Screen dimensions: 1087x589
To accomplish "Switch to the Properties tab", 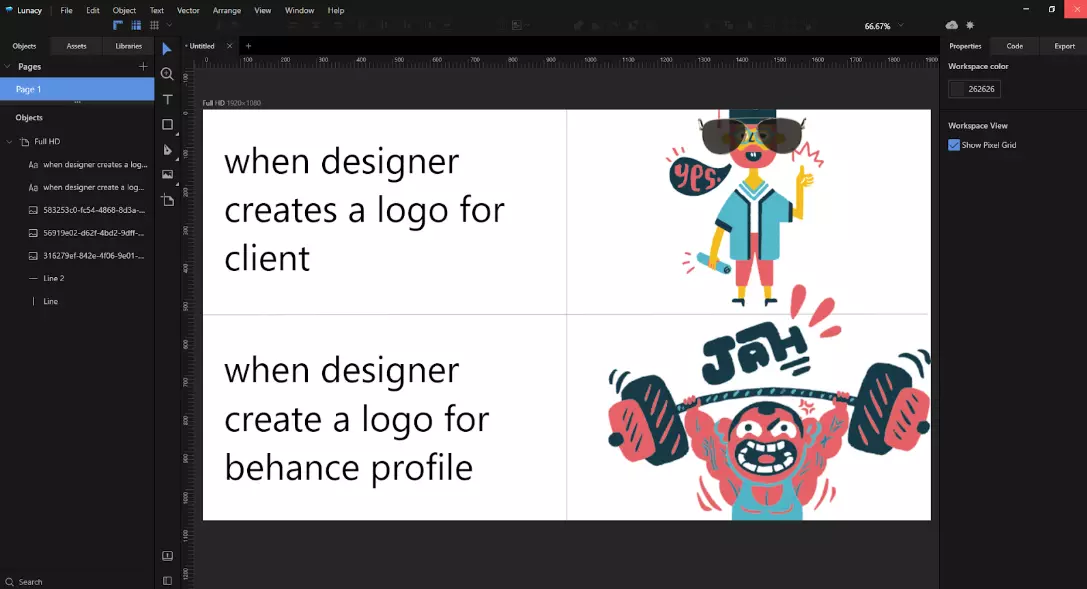I will pyautogui.click(x=965, y=46).
